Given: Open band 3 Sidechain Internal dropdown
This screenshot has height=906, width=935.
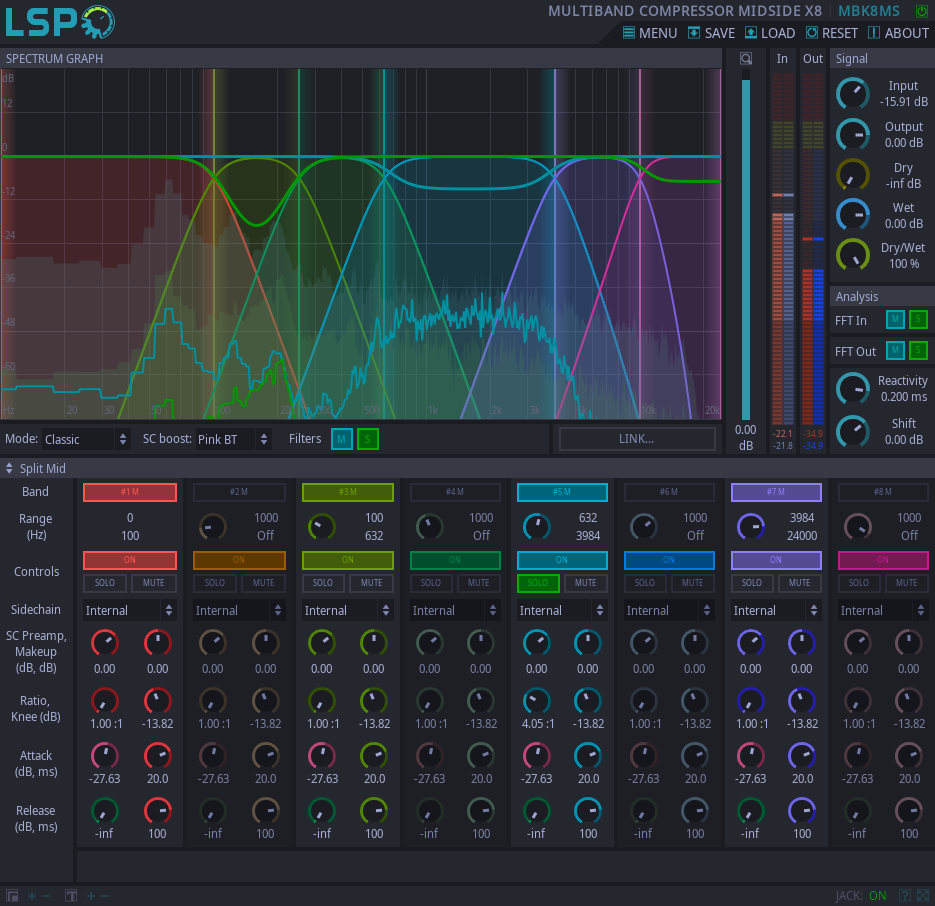Looking at the screenshot, I should (348, 610).
